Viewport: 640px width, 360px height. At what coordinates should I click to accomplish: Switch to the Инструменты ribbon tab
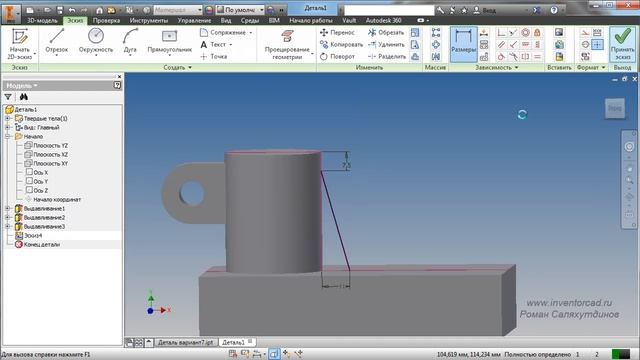(149, 20)
